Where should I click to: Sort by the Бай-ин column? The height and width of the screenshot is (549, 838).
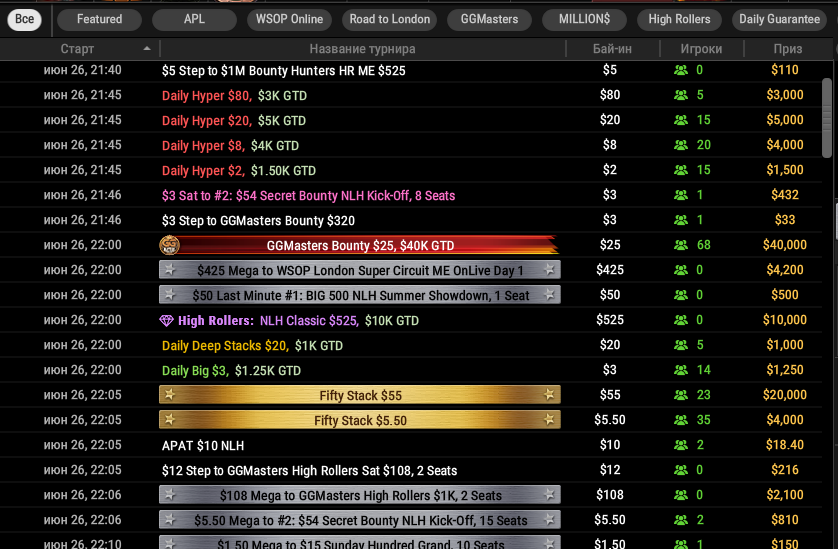click(x=612, y=49)
